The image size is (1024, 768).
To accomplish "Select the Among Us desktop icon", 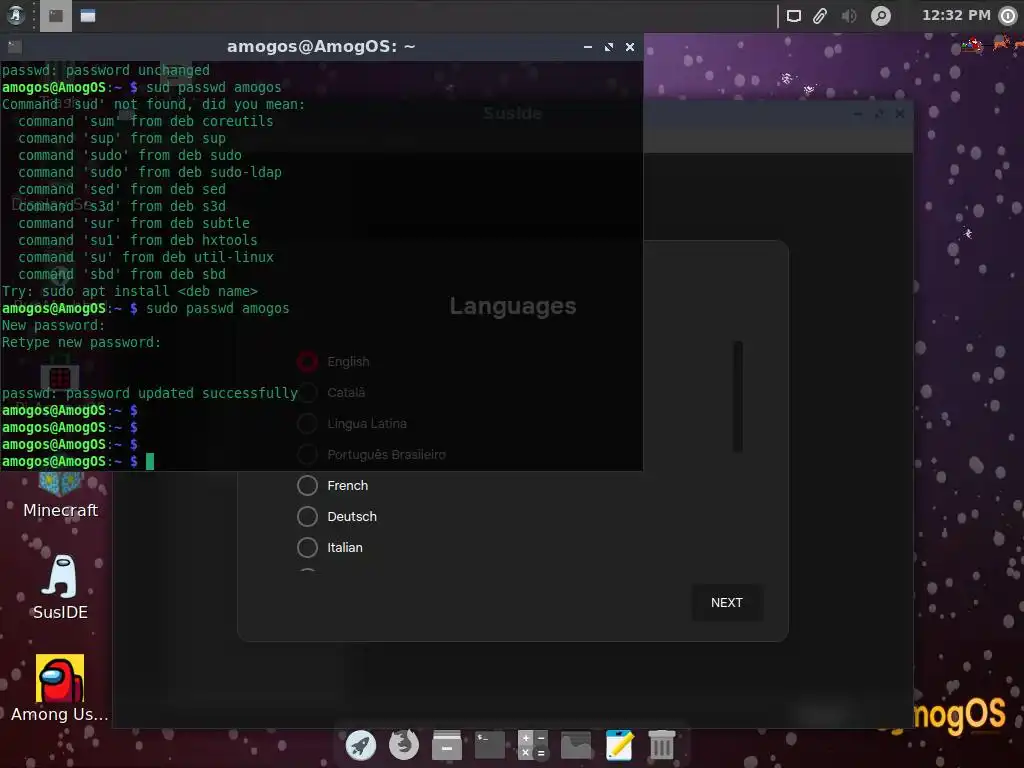I will click(x=59, y=688).
